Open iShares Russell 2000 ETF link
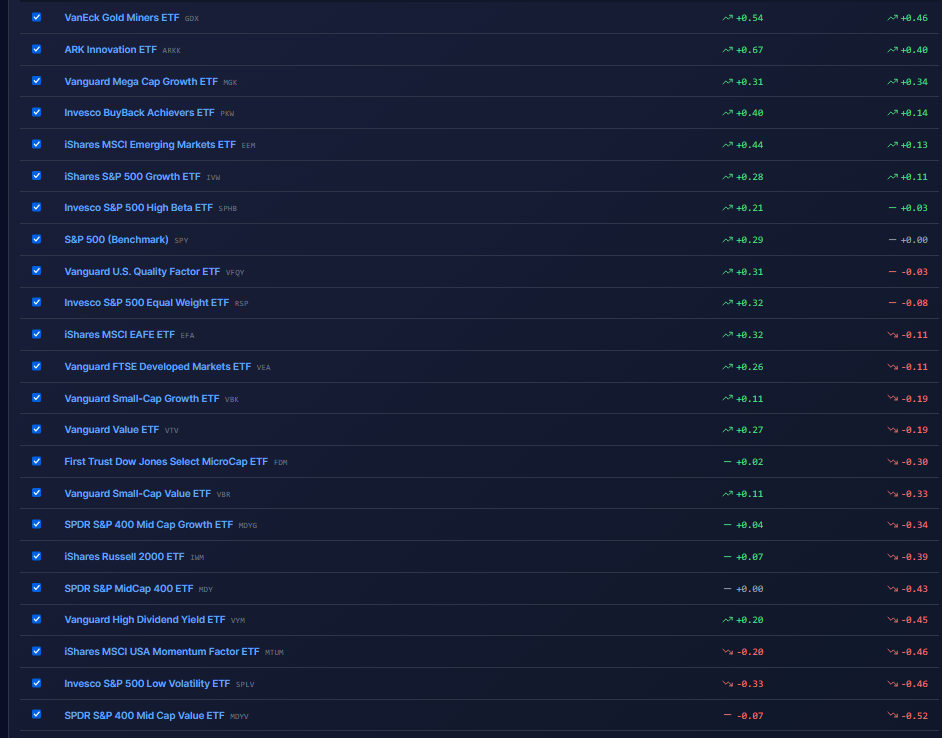This screenshot has width=942, height=738. tap(124, 556)
